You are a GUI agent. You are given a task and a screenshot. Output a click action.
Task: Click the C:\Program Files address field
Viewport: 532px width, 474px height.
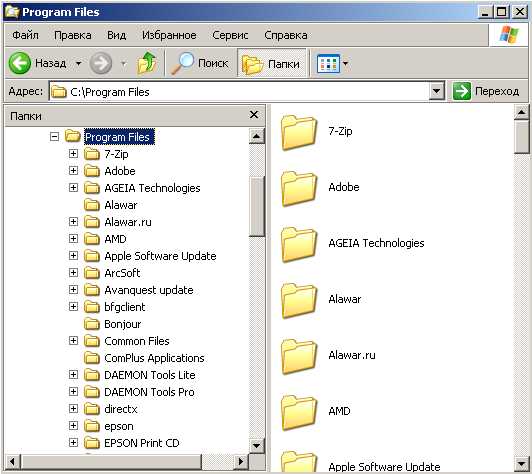(240, 91)
